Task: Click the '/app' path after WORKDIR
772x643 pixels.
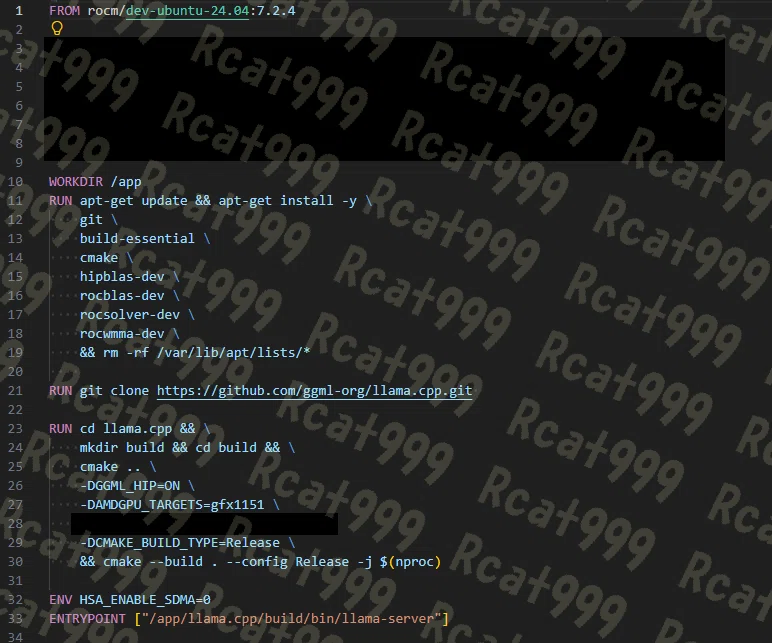Action: [126, 182]
